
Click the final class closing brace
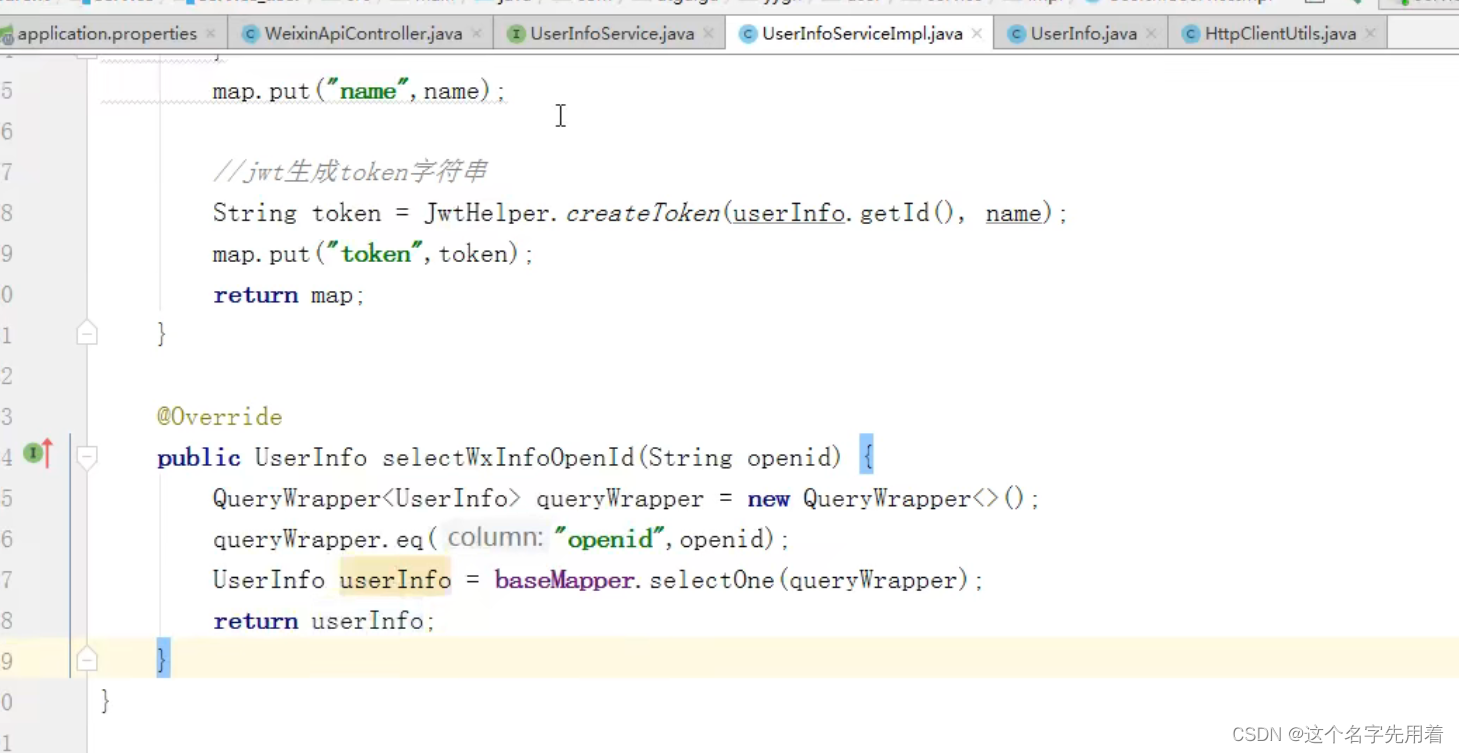(106, 701)
